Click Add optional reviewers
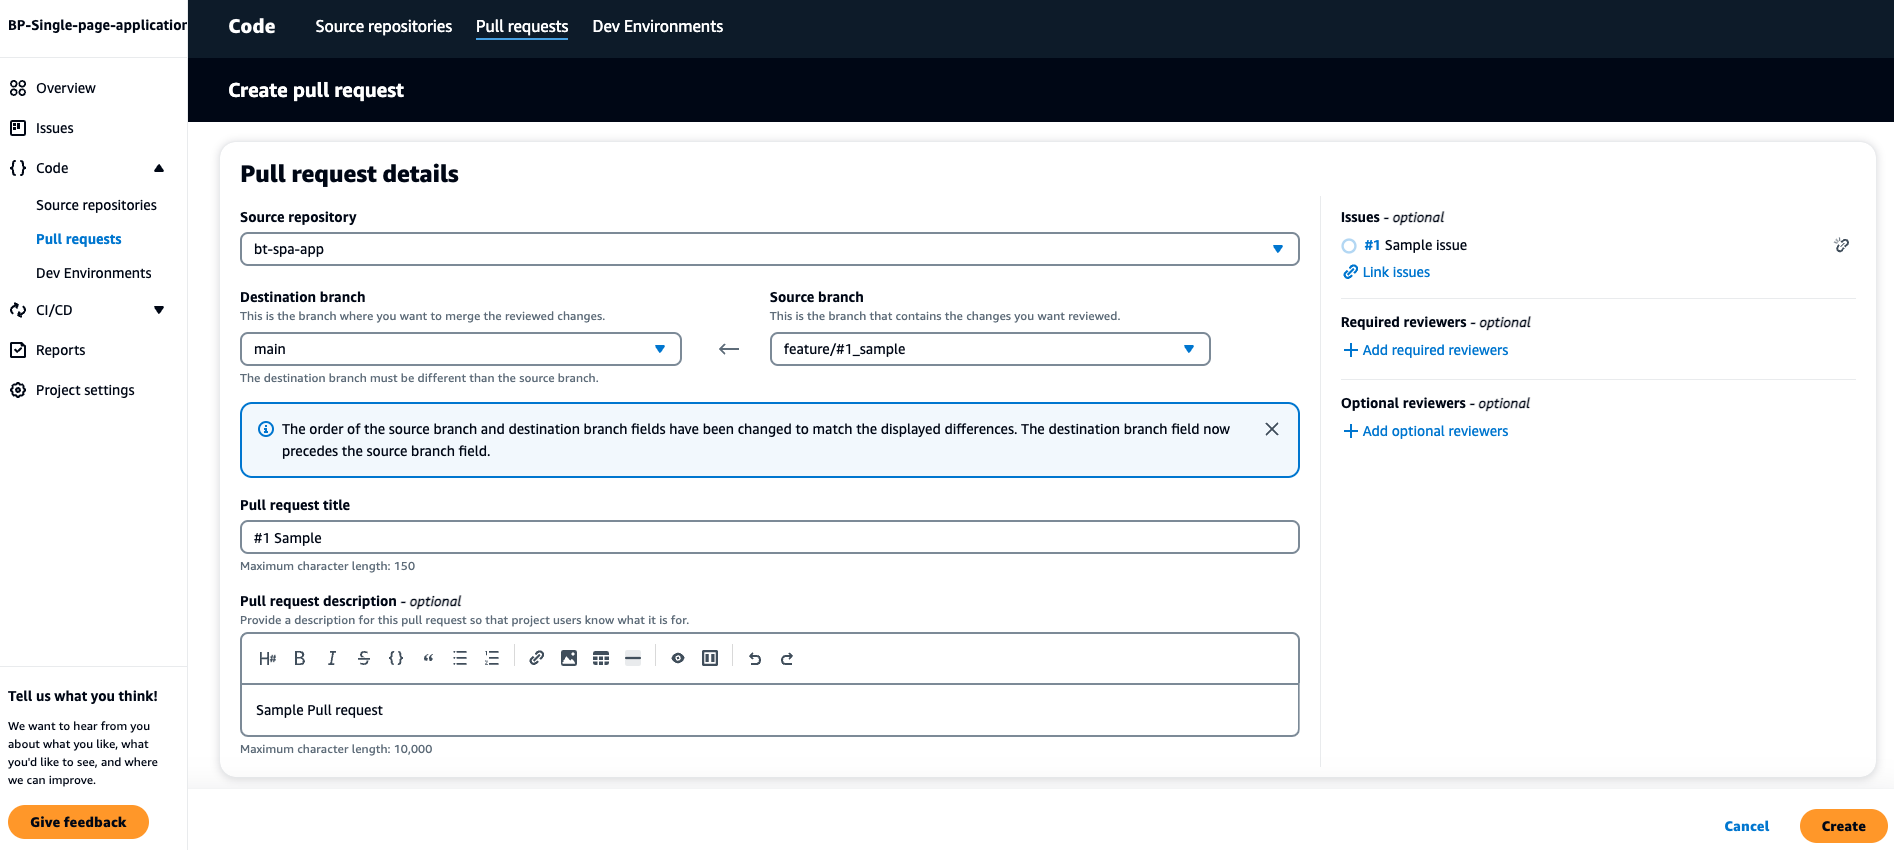 click(1425, 431)
